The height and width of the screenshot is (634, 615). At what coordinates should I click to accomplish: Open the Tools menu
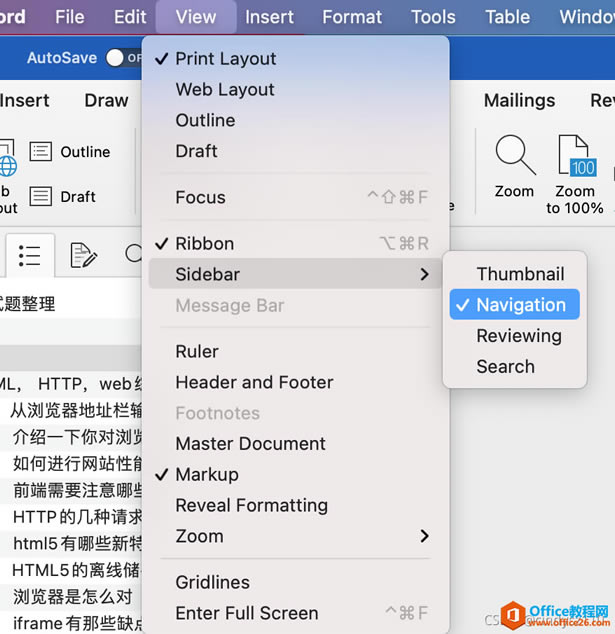433,17
